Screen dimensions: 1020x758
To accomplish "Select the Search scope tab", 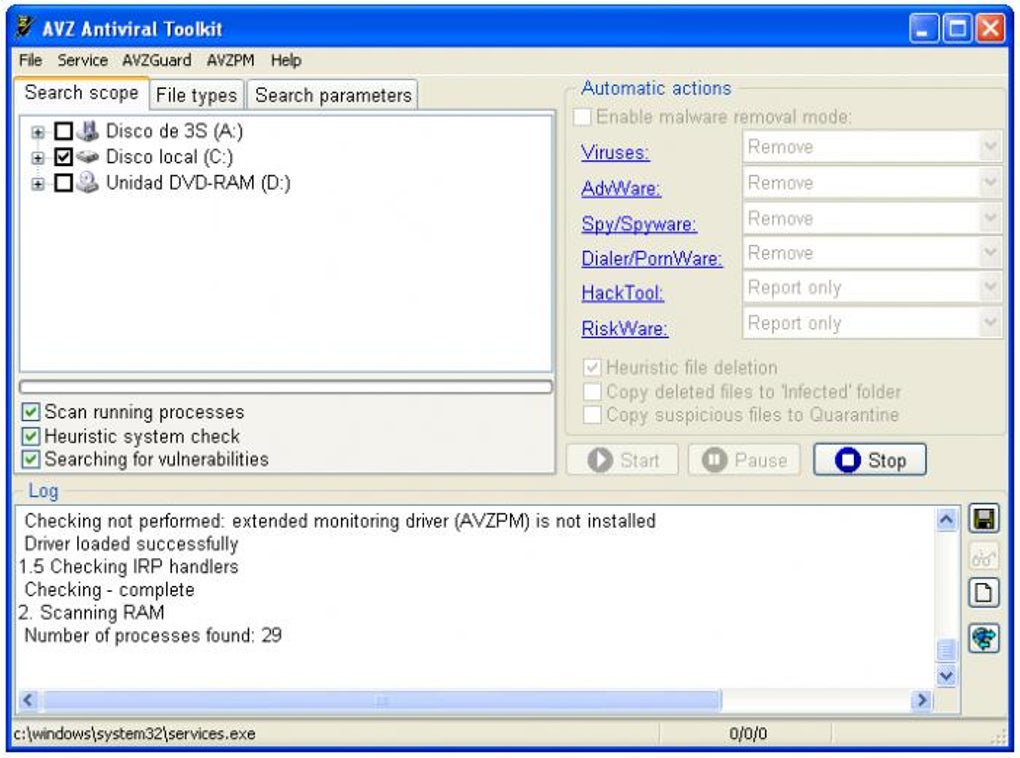I will [x=81, y=93].
